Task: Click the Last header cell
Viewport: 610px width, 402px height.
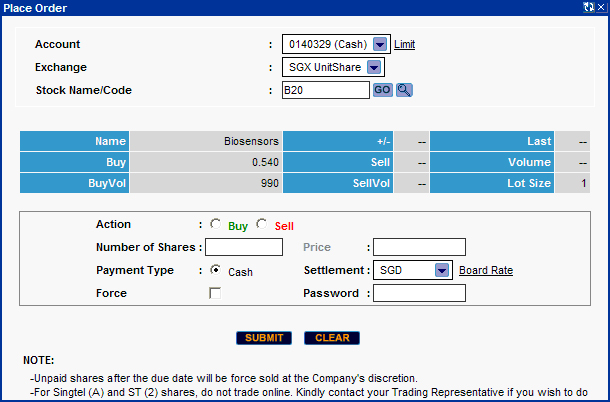Action: 492,141
